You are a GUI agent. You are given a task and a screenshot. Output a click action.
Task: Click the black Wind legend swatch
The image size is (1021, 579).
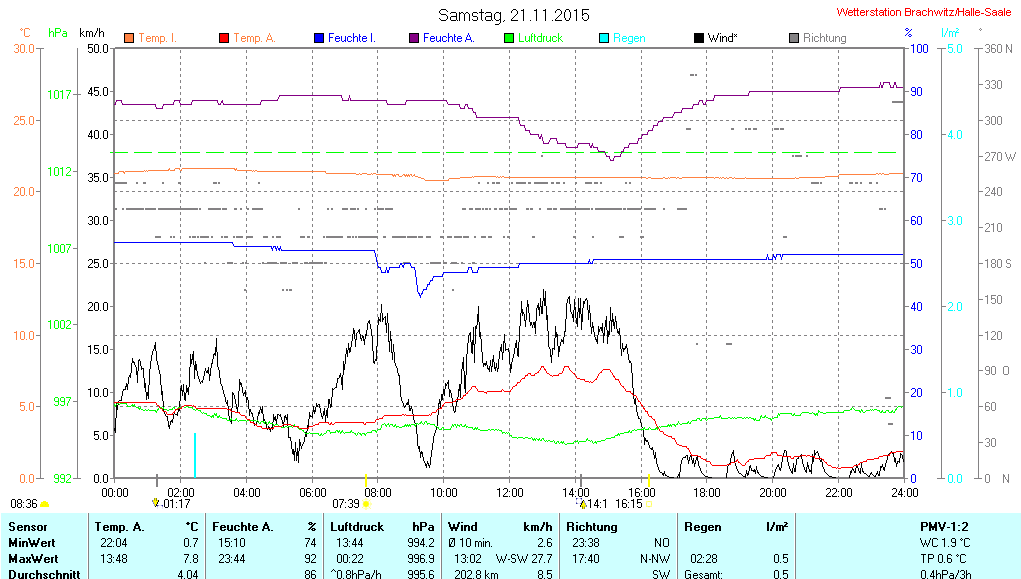(x=699, y=38)
